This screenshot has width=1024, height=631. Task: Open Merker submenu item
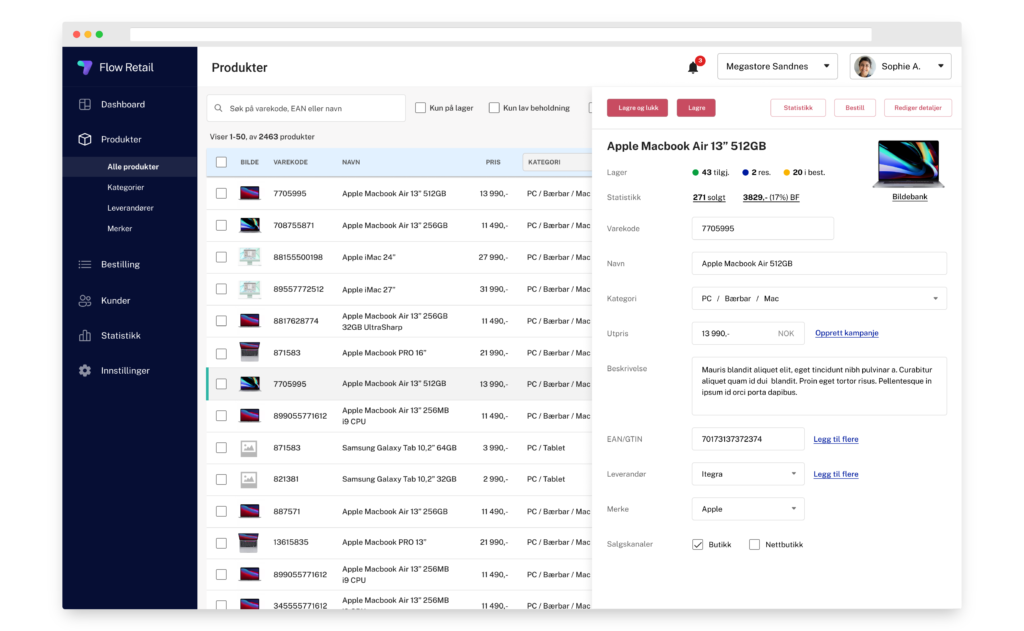120,229
